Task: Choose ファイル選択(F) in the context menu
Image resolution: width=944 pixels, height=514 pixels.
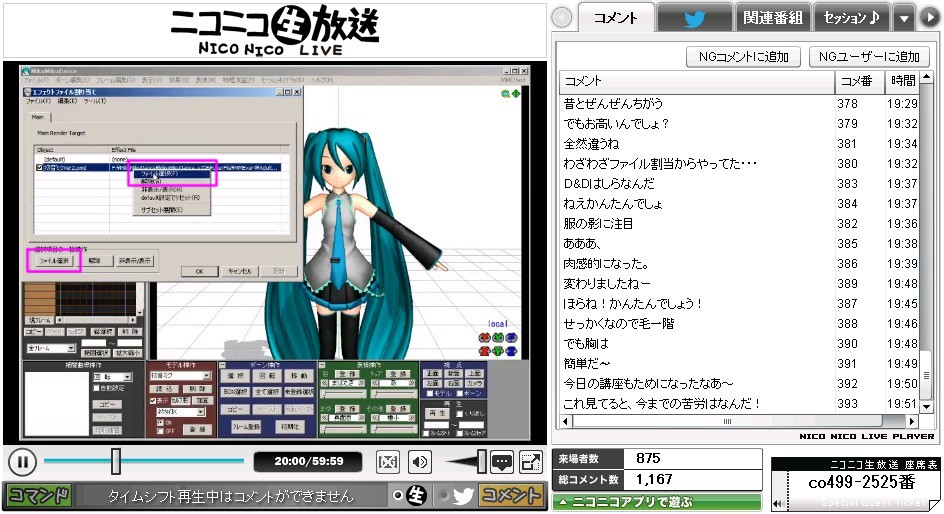Action: pos(171,173)
